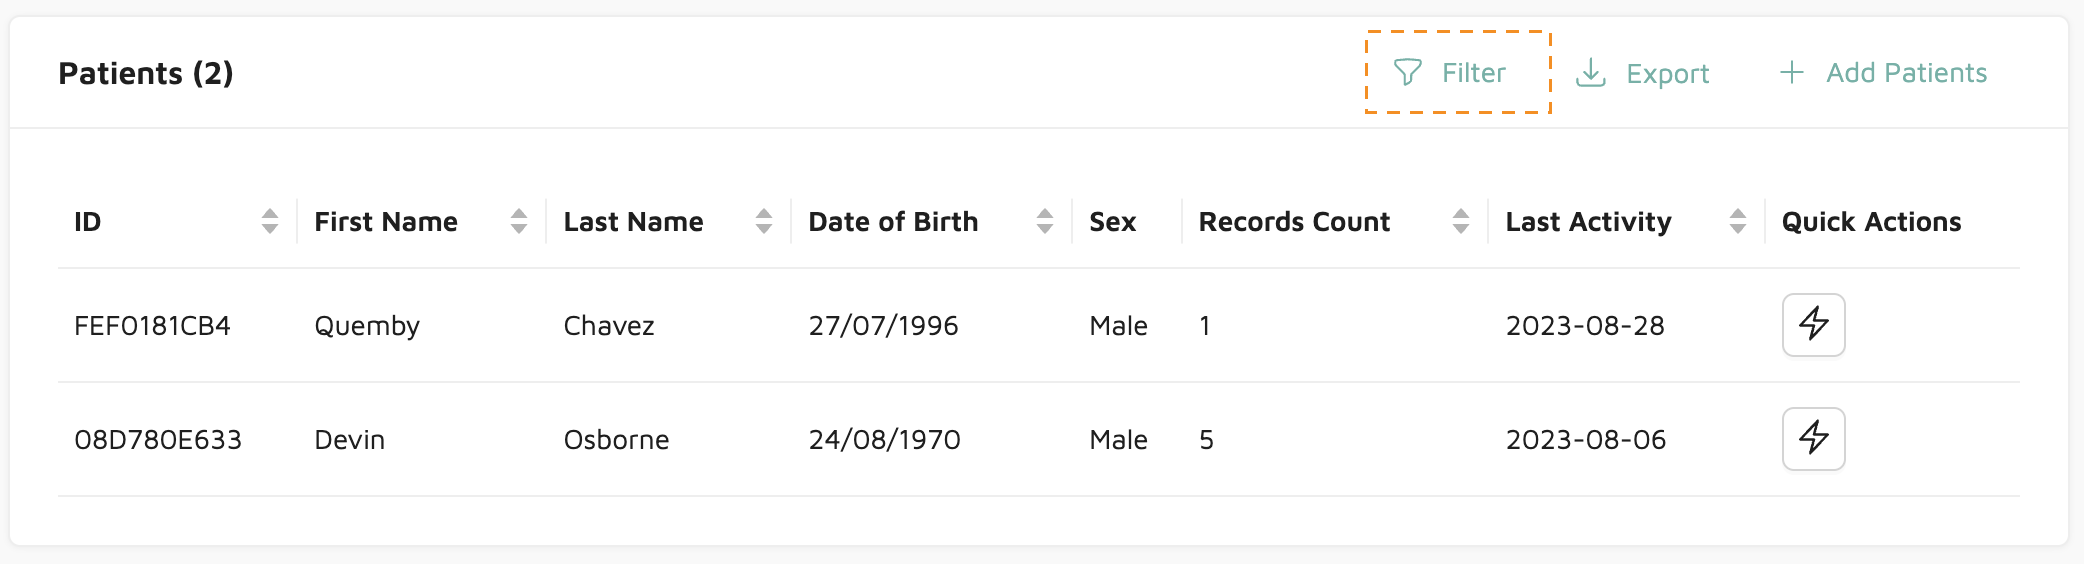This screenshot has height=564, width=2084.
Task: Toggle Records Count sort order arrows
Action: (x=1461, y=221)
